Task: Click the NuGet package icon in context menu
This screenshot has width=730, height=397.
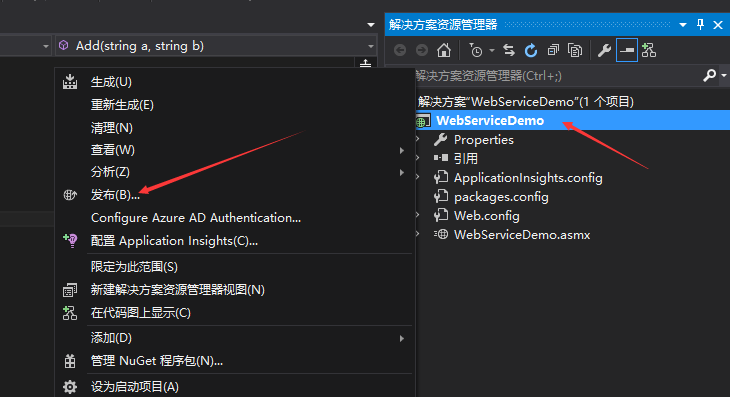Action: coord(70,361)
